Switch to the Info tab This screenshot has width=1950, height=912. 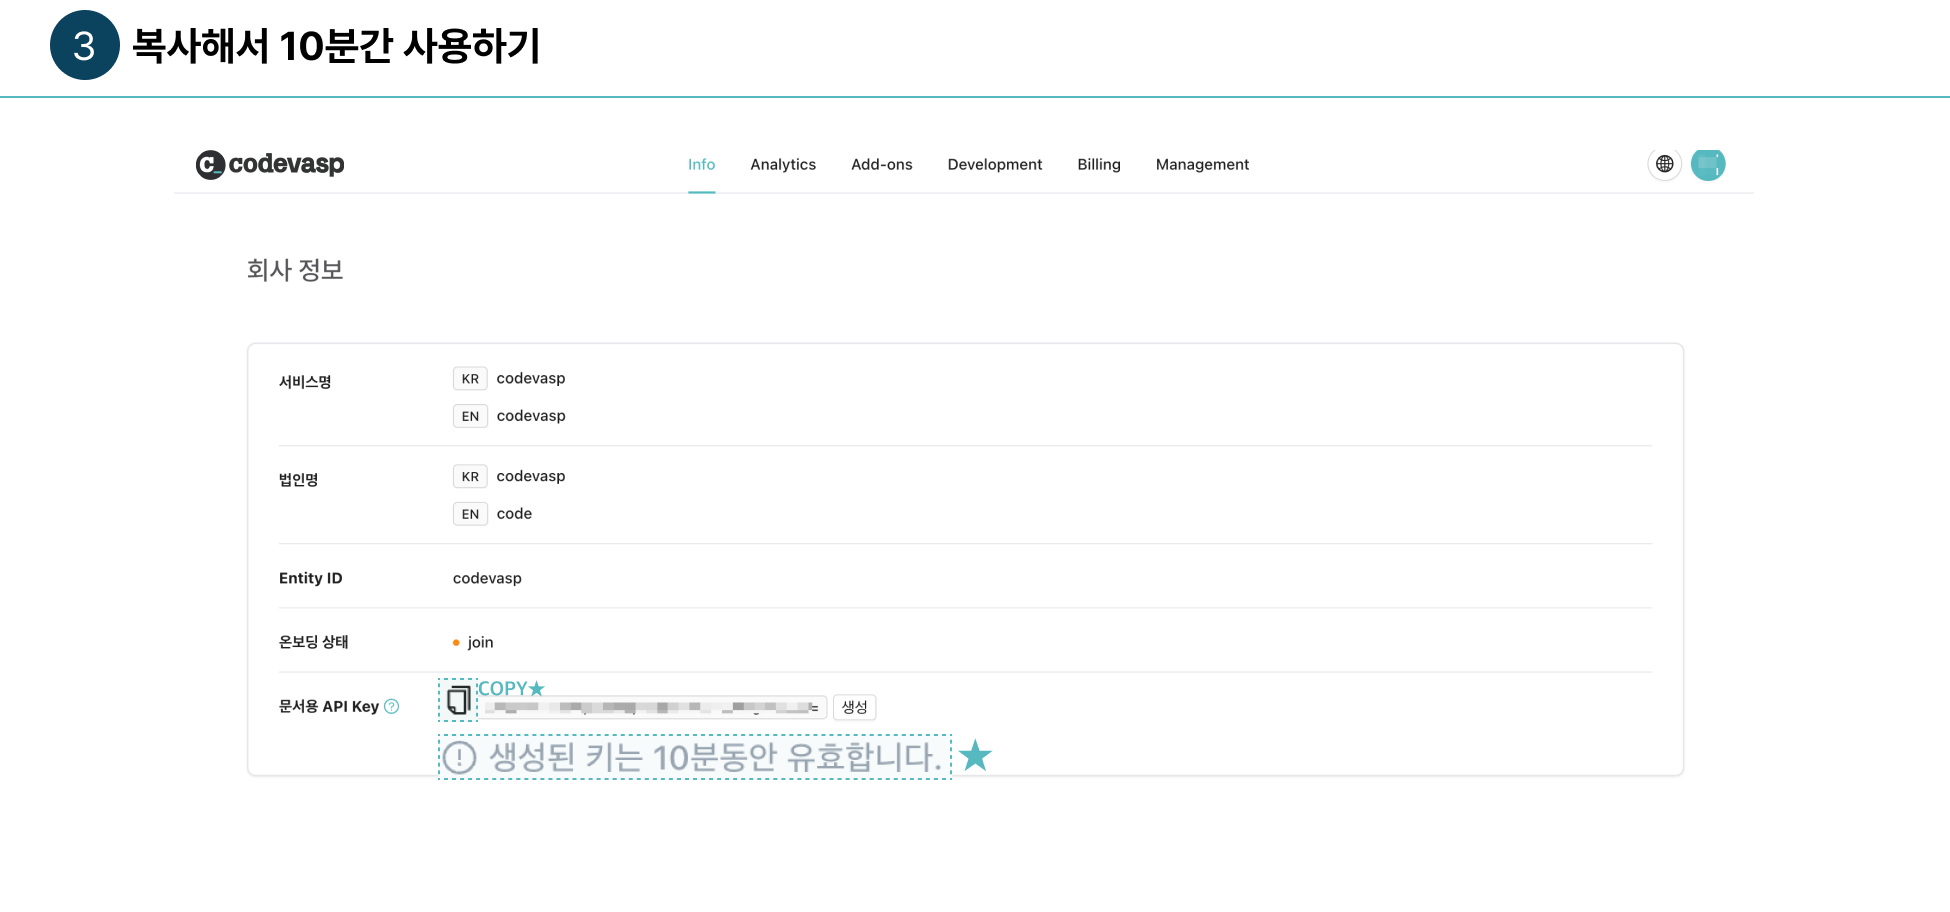[701, 164]
